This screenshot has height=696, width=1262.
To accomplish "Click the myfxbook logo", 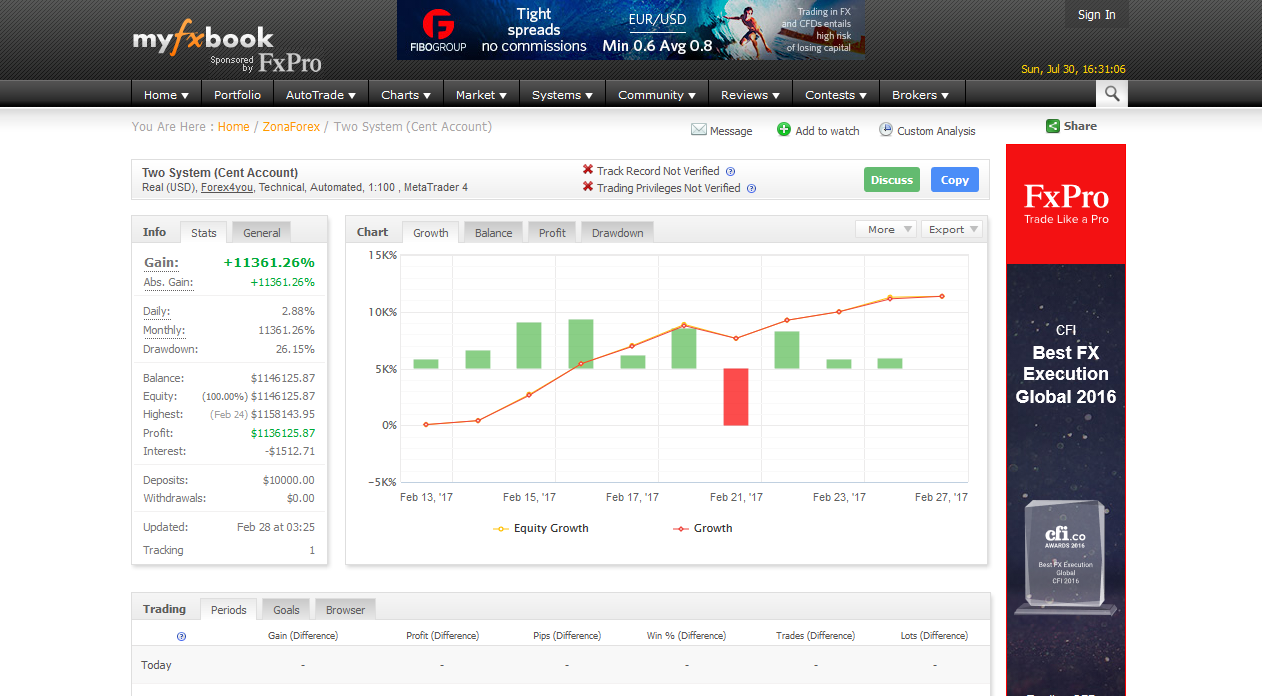I will (x=203, y=39).
